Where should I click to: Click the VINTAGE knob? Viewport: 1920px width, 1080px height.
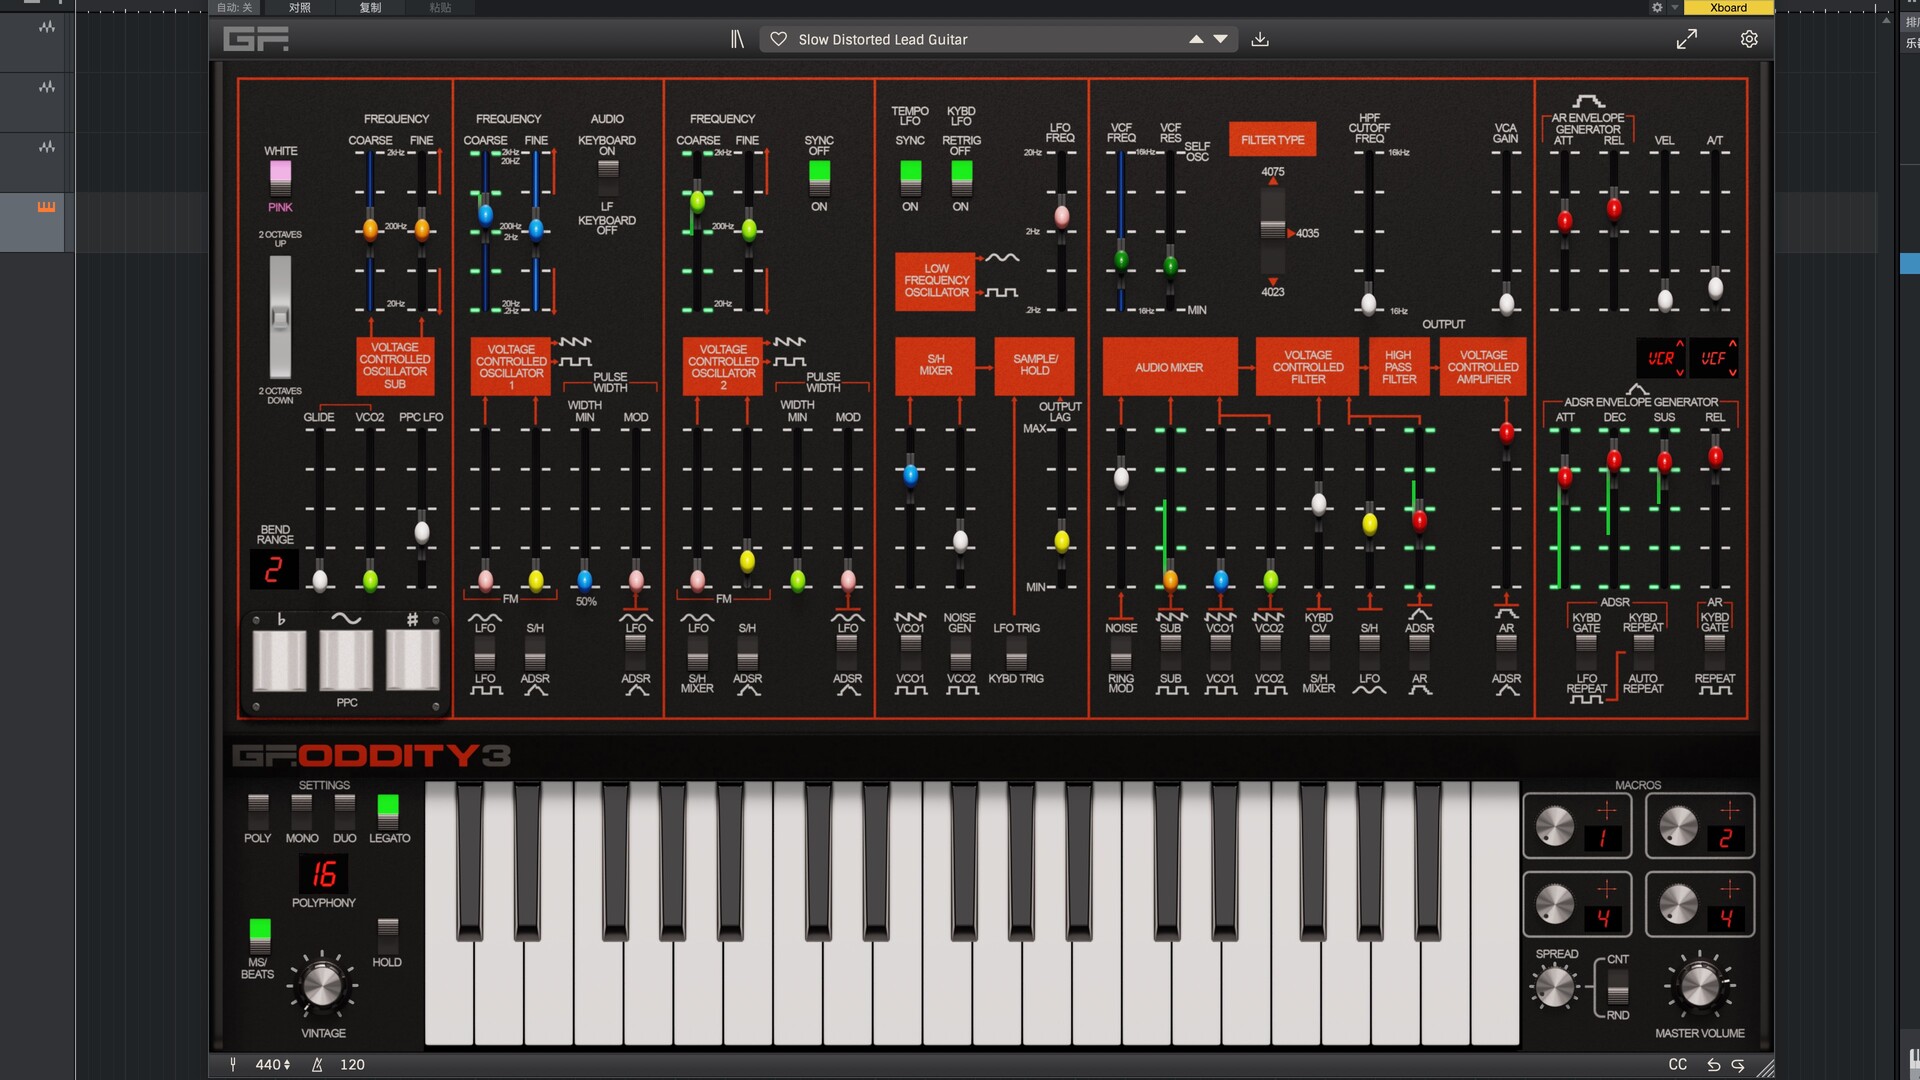(x=322, y=986)
